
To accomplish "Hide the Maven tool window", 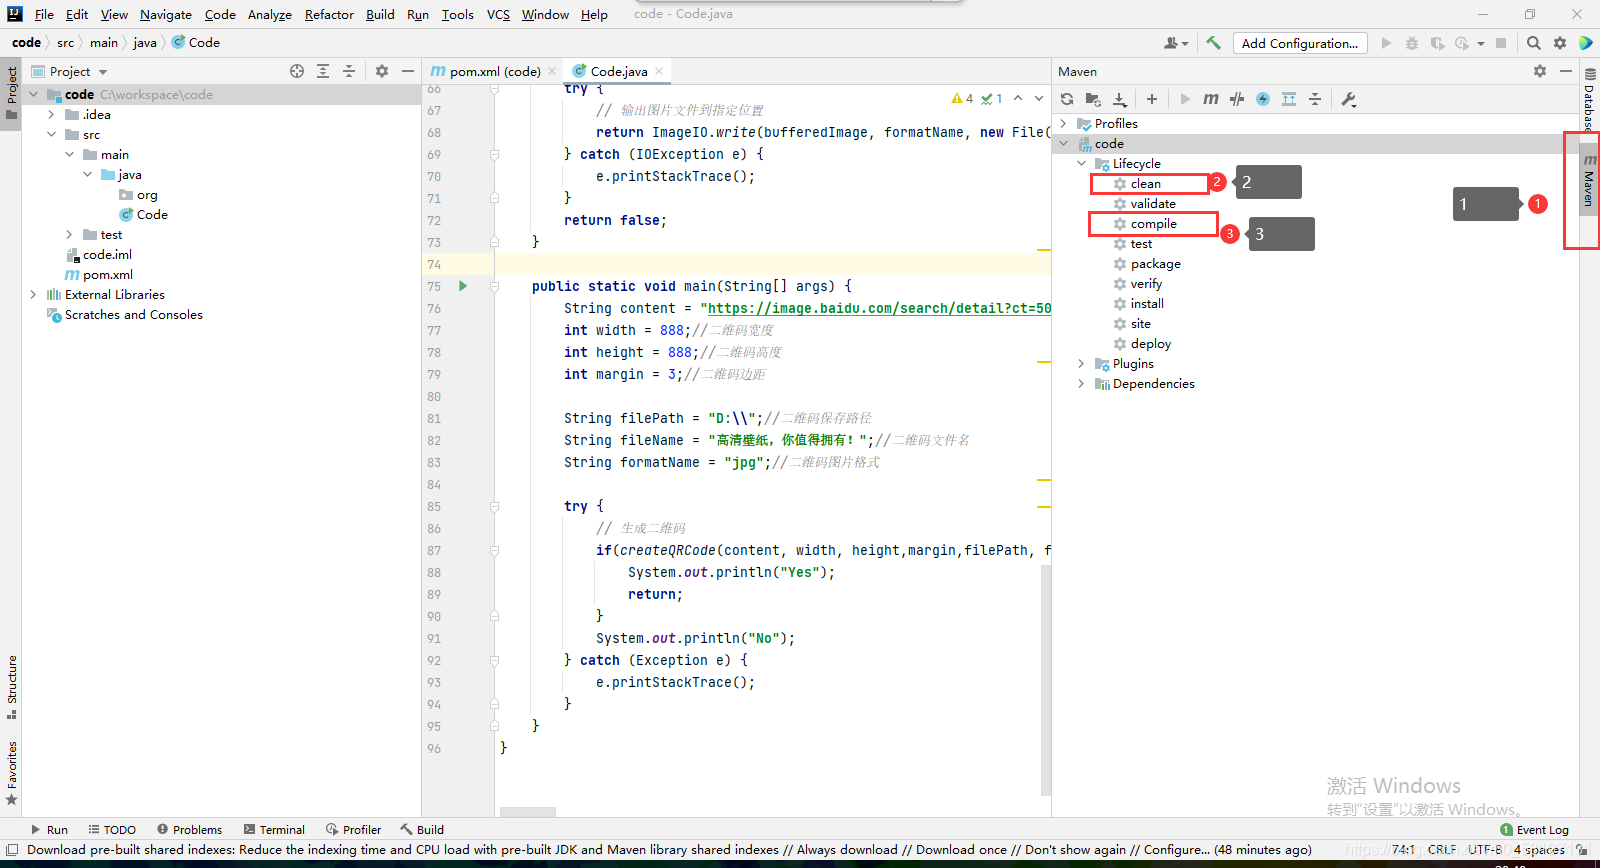I will coord(1566,71).
